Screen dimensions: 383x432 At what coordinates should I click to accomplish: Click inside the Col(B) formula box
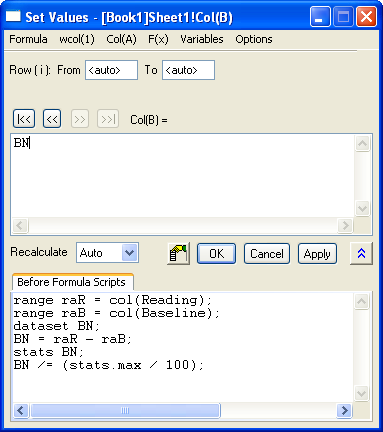pyautogui.click(x=183, y=176)
